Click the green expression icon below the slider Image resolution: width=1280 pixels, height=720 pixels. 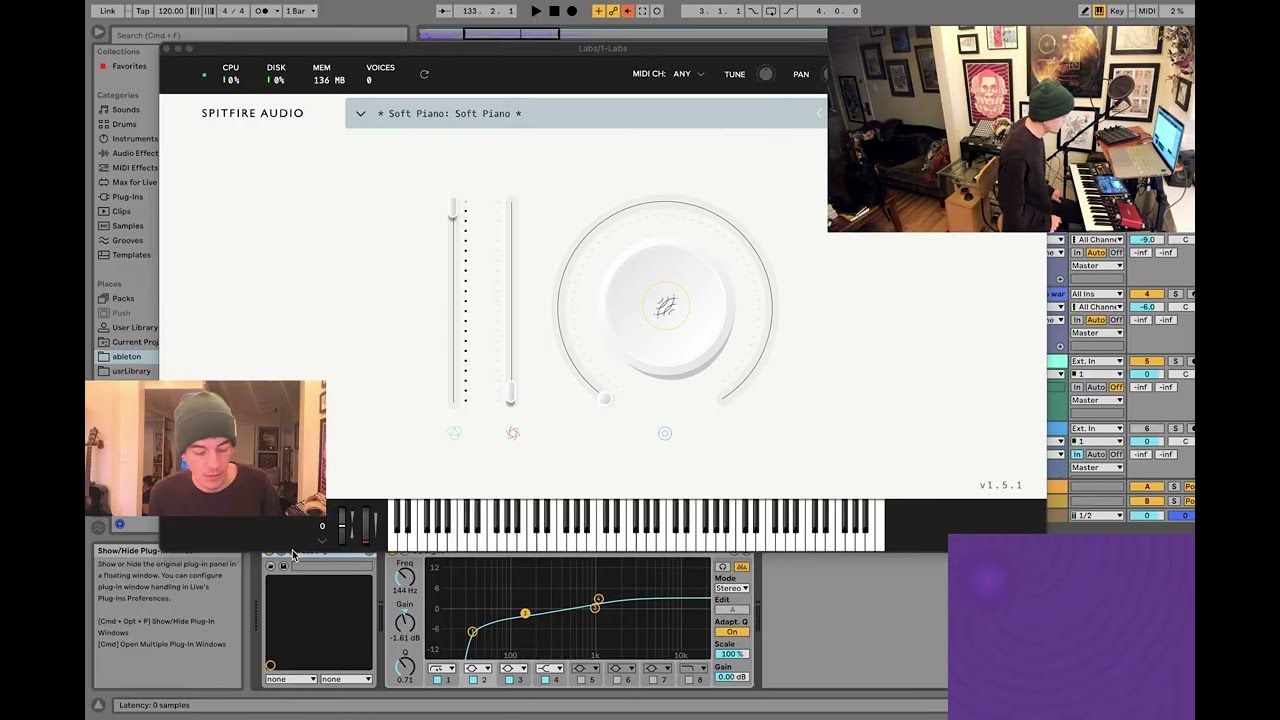454,433
